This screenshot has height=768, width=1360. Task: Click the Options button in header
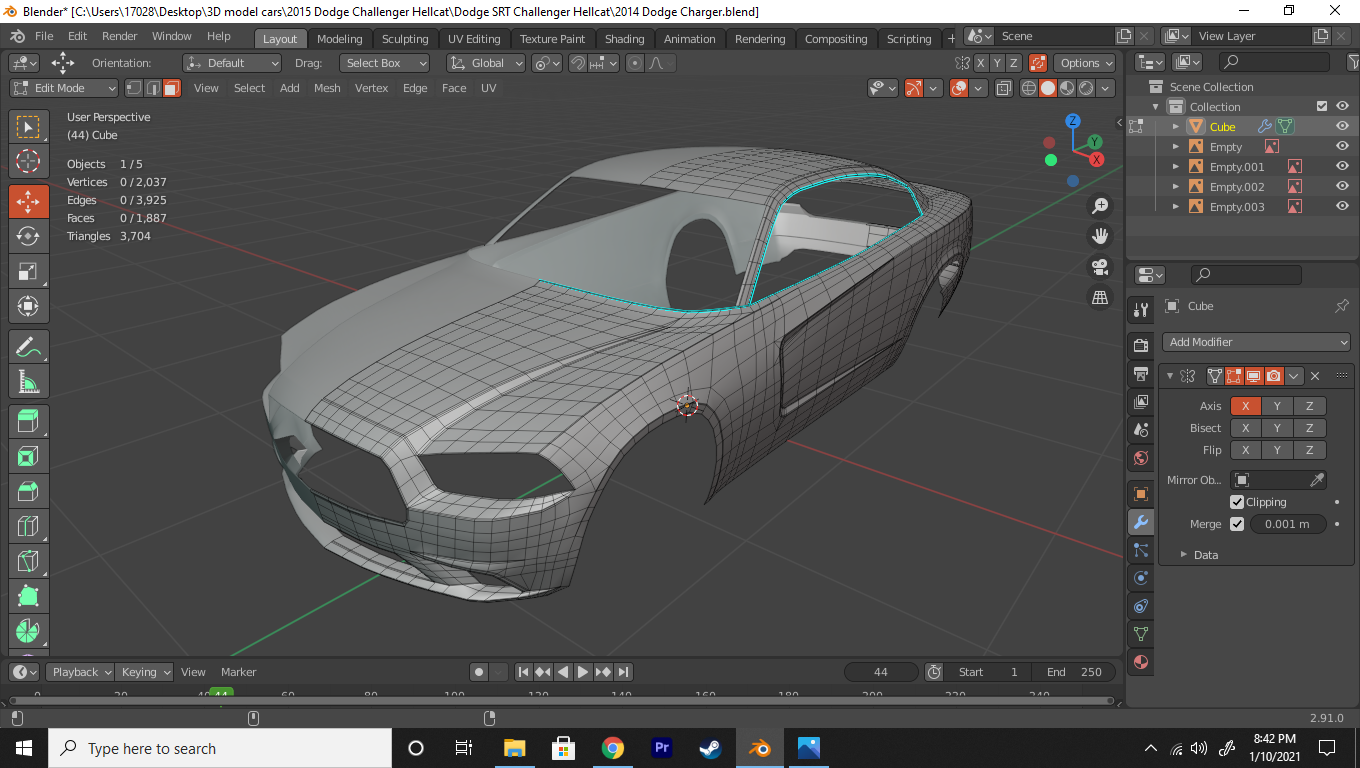pyautogui.click(x=1086, y=63)
